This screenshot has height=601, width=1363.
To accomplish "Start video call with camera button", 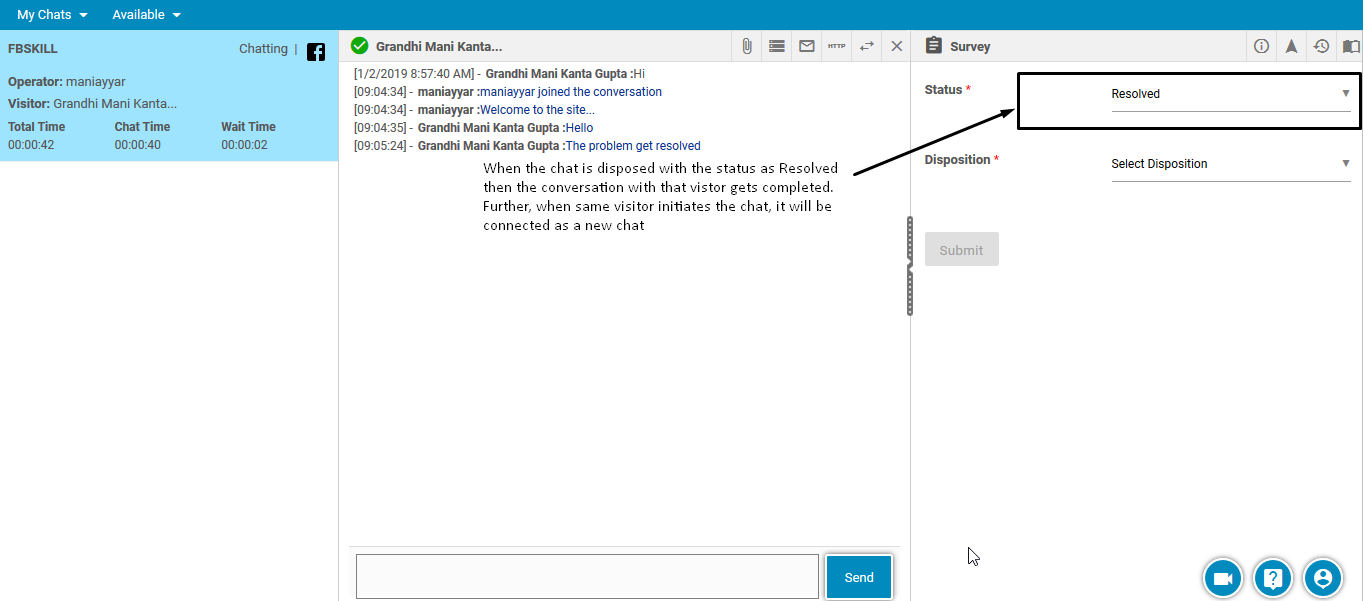I will click(1222, 578).
